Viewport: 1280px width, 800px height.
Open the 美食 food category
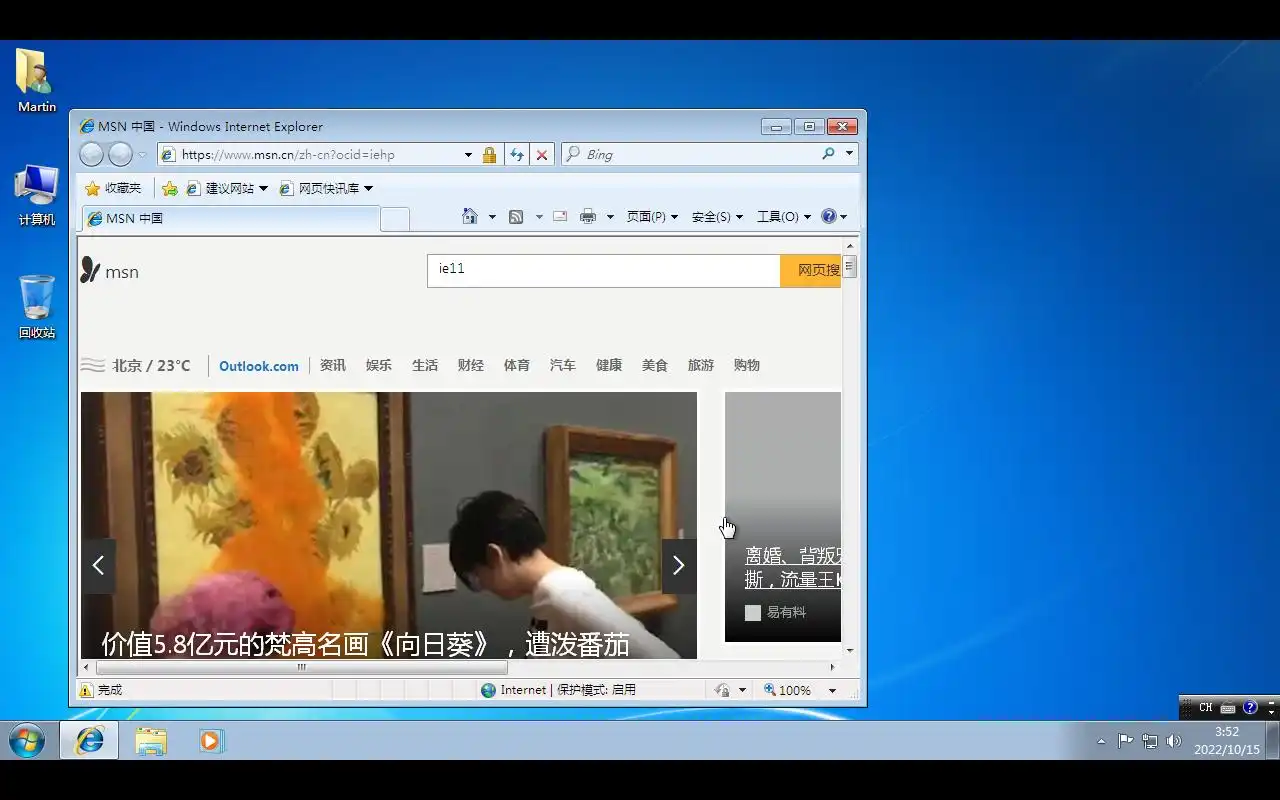tap(655, 365)
